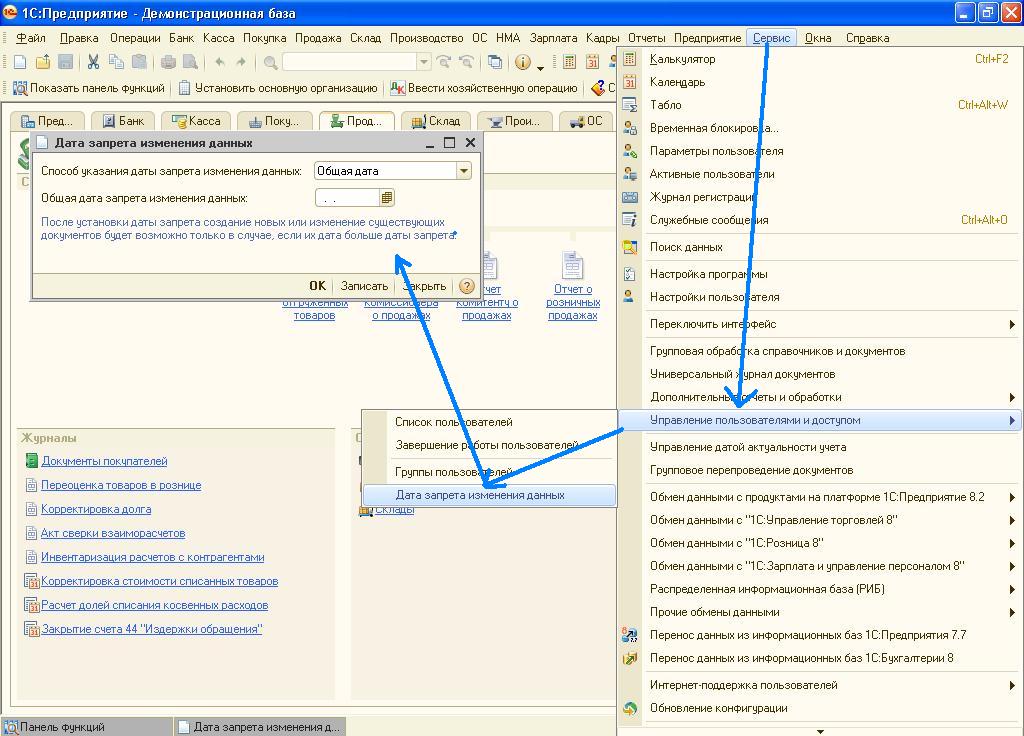Open Калькулятор from the Сервис menu
The width and height of the screenshot is (1024, 736).
click(820, 59)
